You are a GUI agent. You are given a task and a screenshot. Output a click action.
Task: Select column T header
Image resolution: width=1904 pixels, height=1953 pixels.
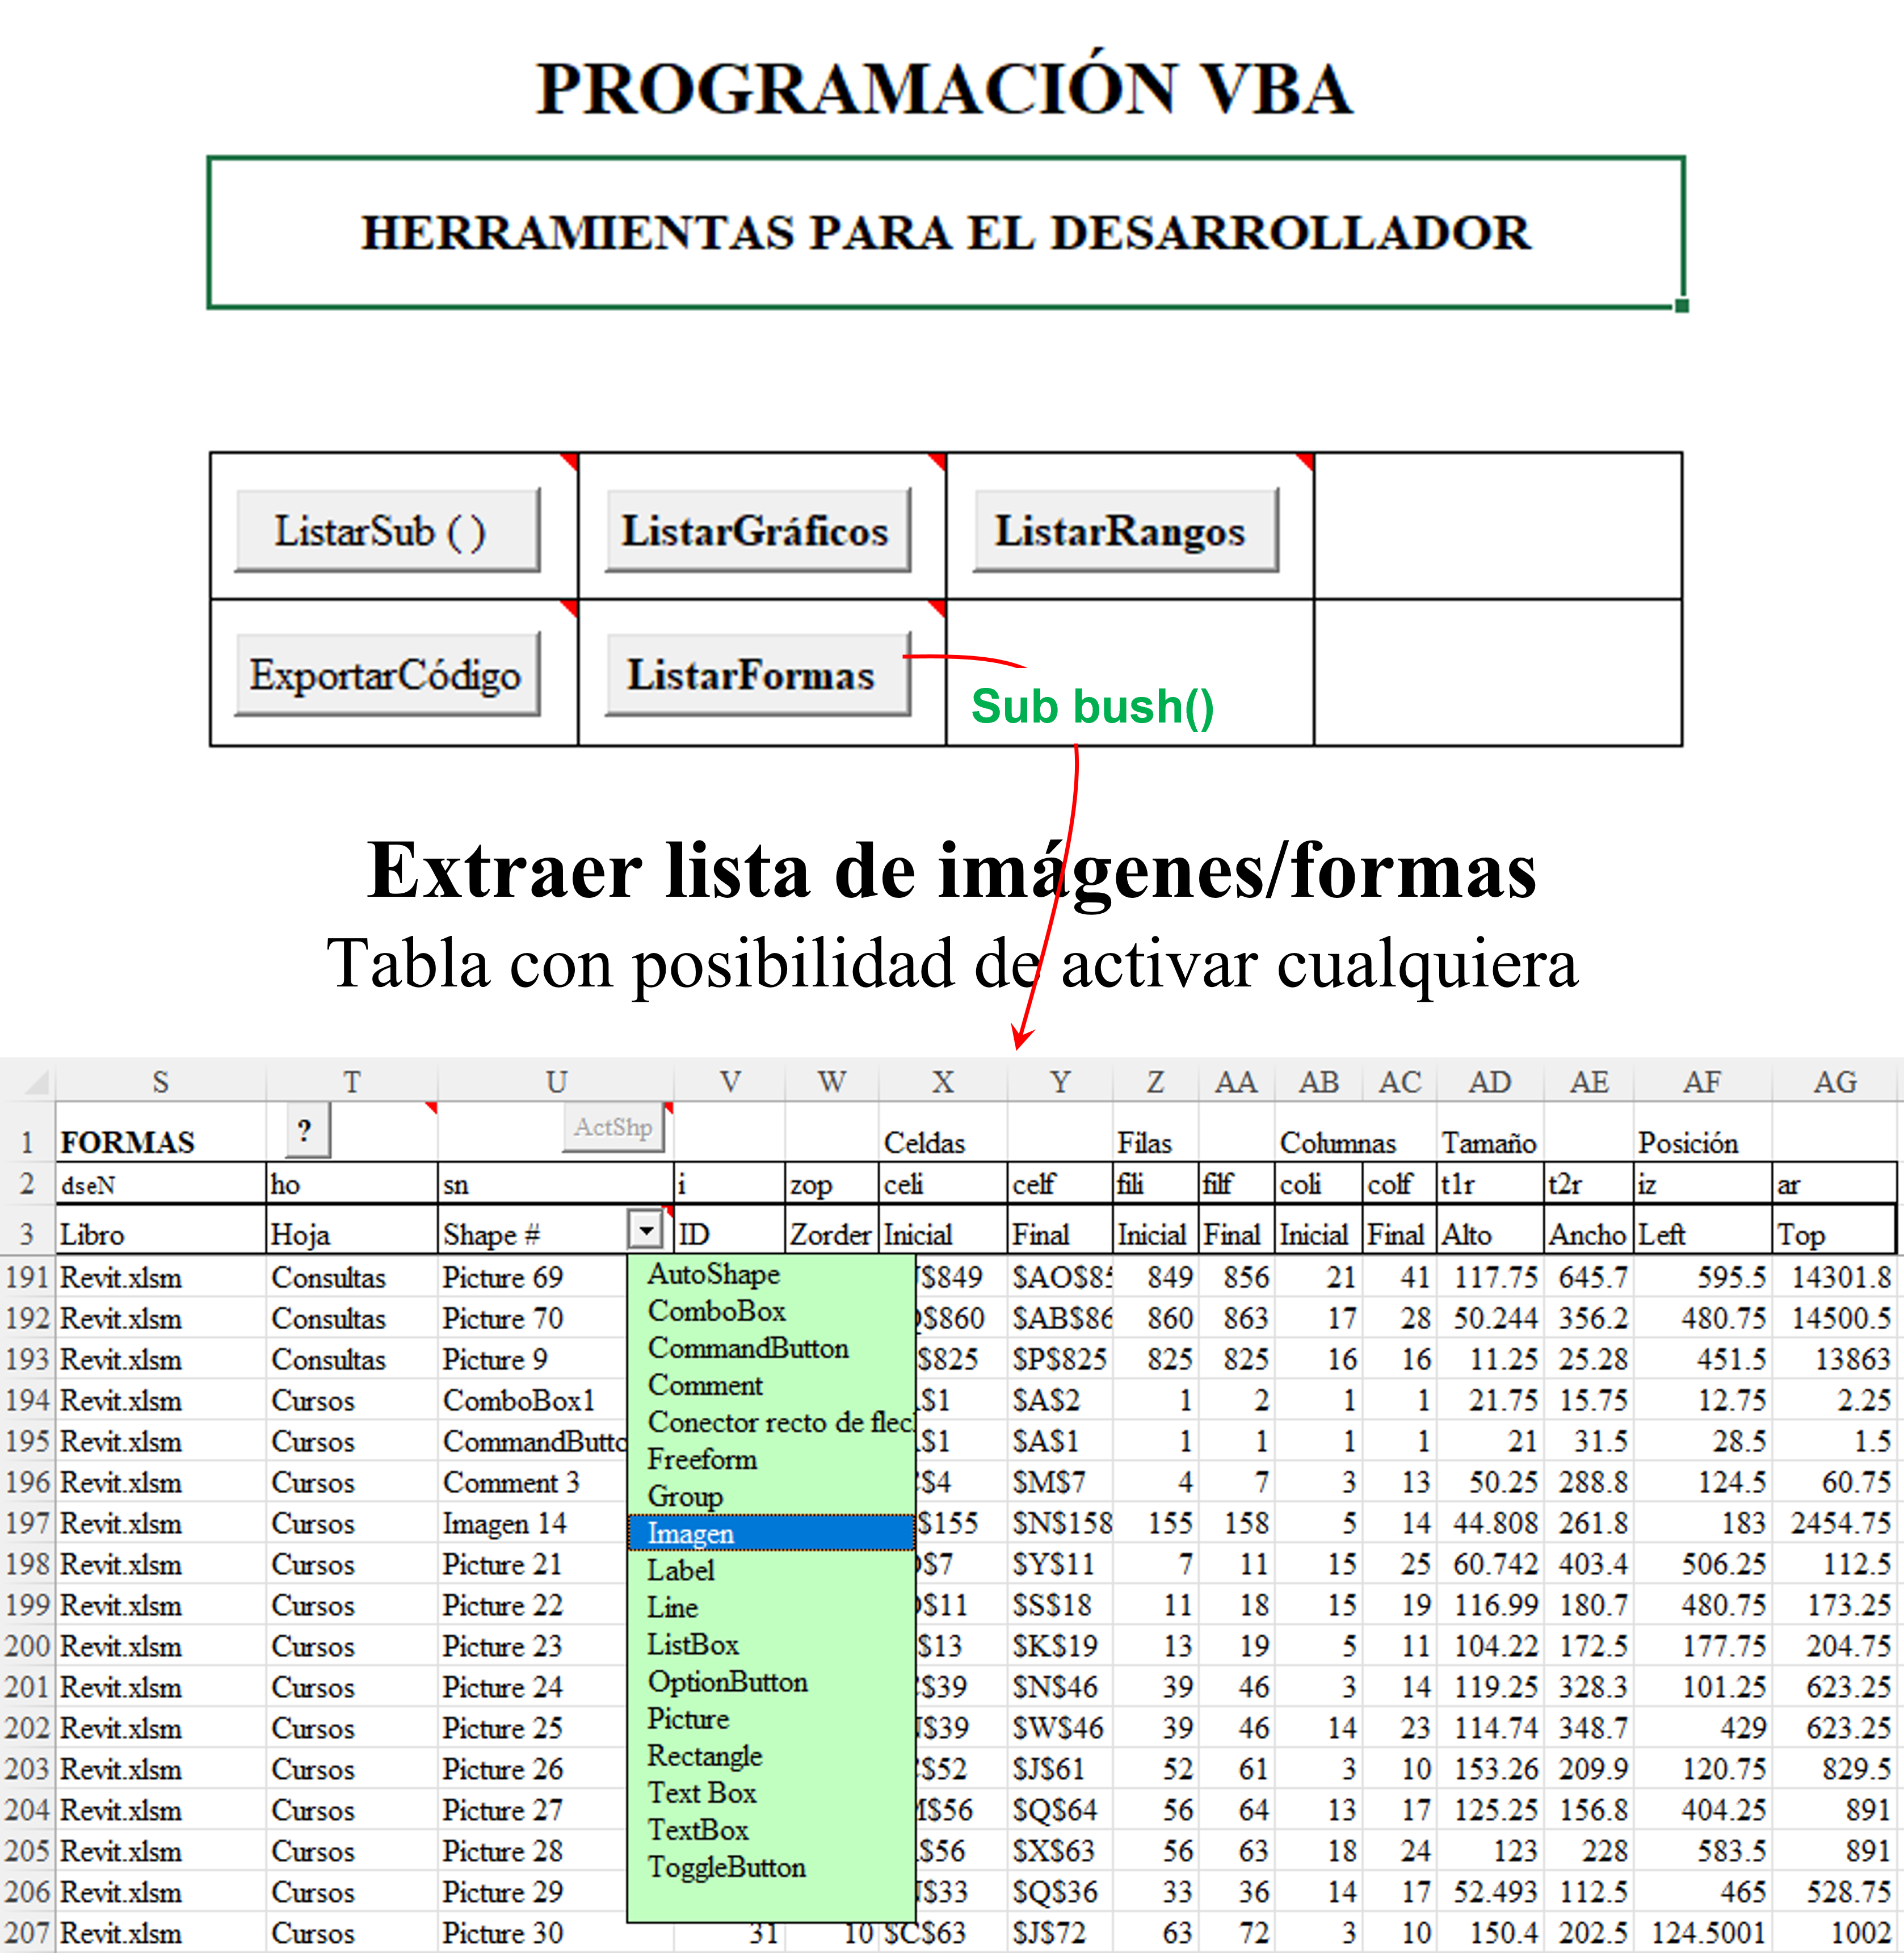(351, 1081)
